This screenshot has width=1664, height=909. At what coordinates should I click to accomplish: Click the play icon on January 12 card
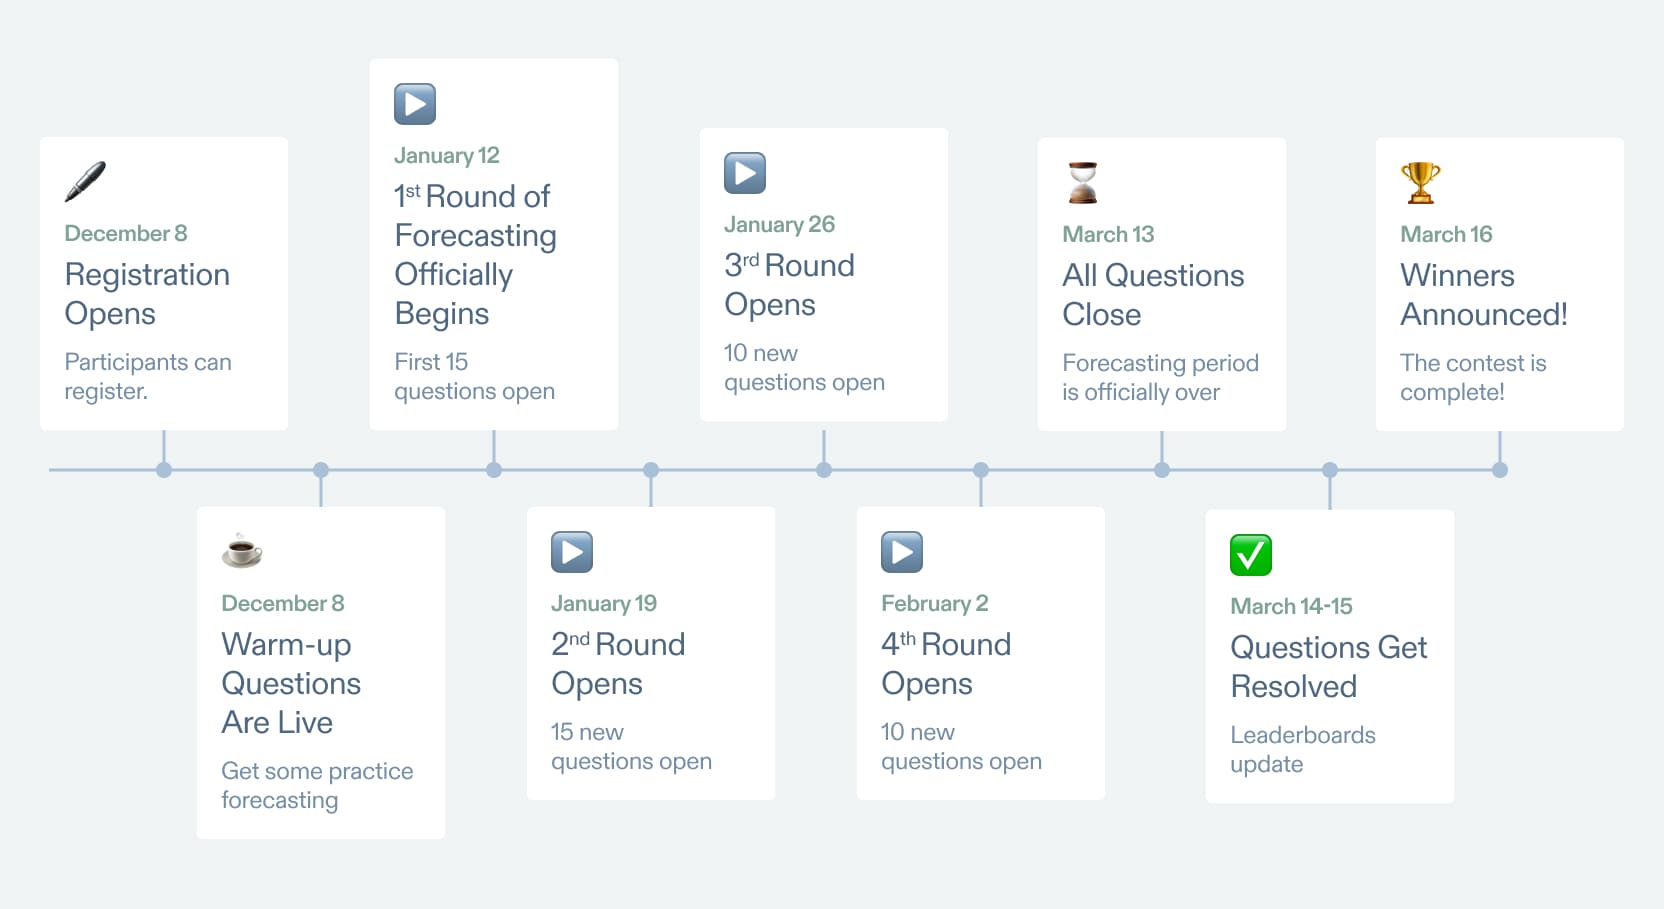click(x=415, y=104)
